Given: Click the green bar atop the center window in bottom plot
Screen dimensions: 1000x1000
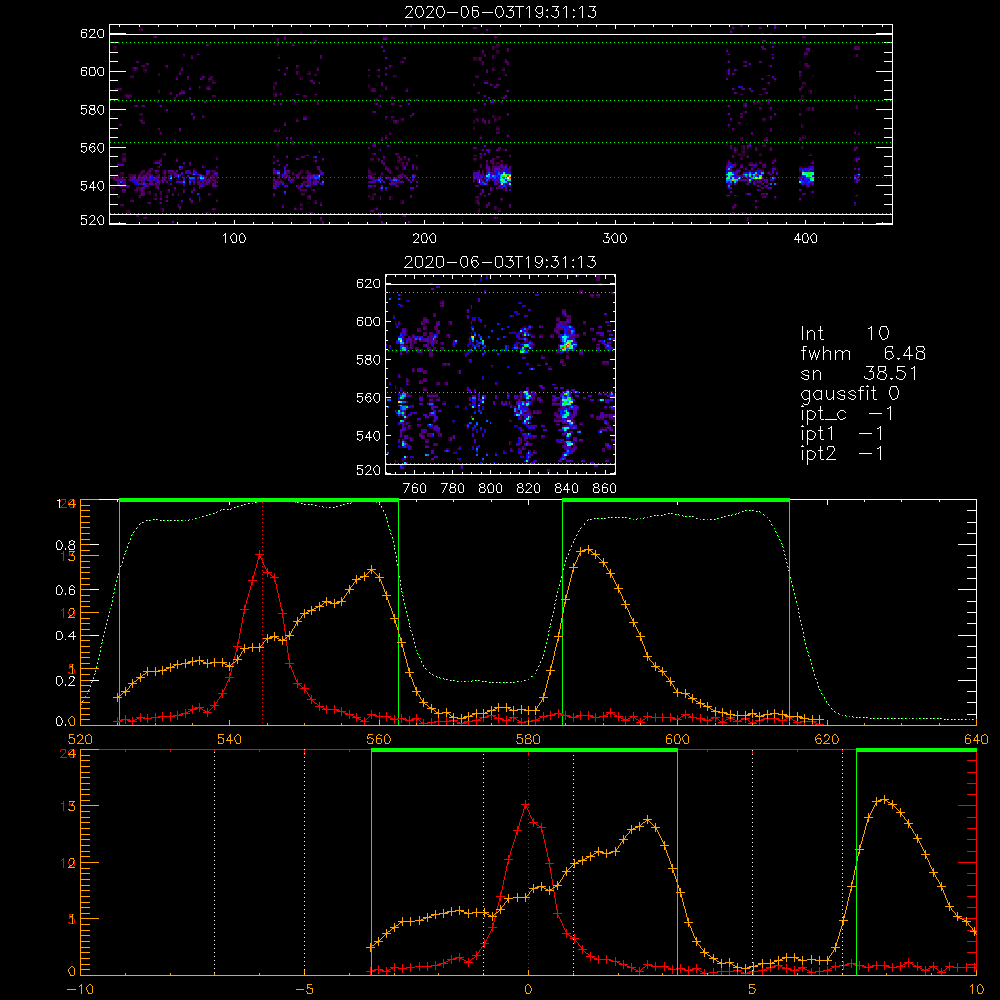Looking at the screenshot, I should coord(524,750).
